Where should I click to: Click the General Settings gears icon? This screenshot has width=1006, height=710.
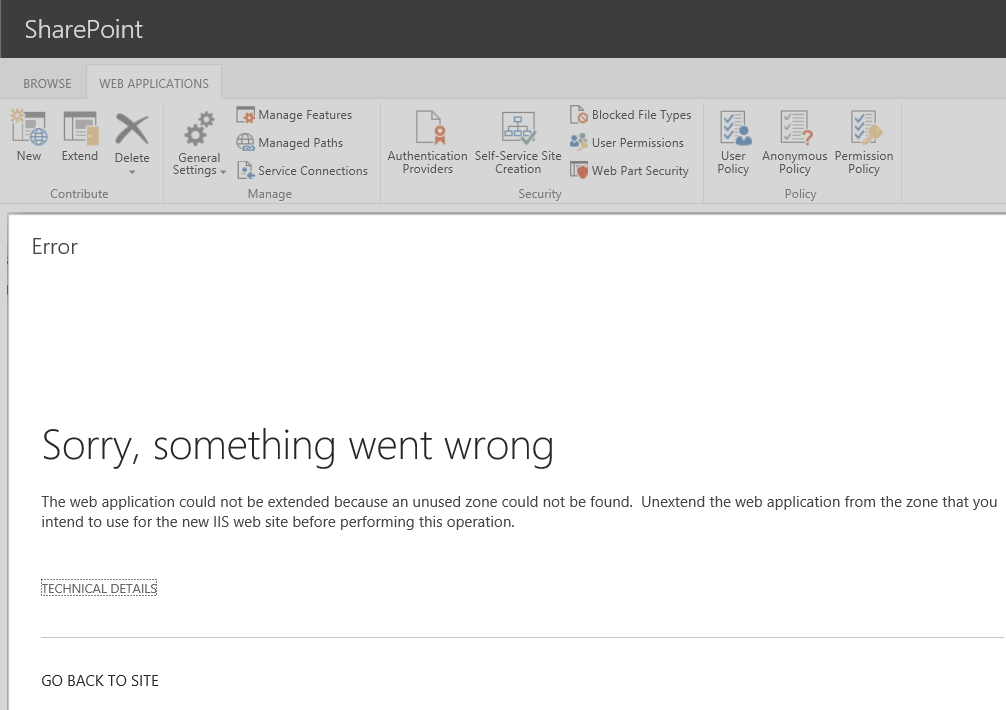click(x=199, y=129)
